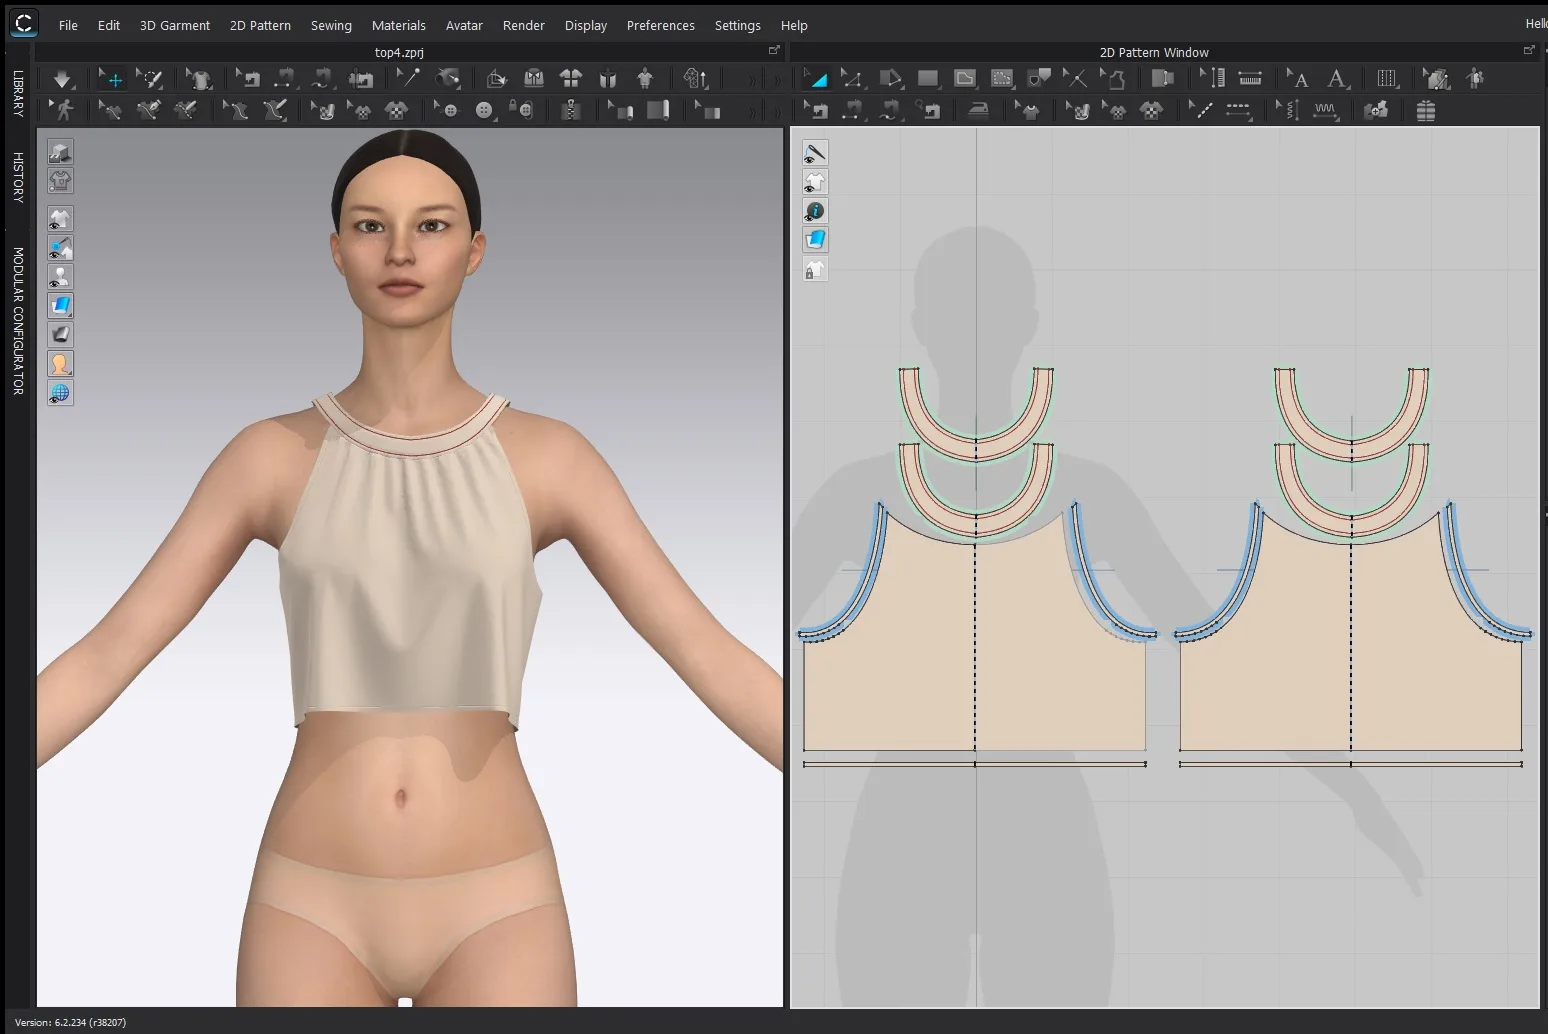Click the CLO logo button
The image size is (1548, 1034).
[x=23, y=24]
